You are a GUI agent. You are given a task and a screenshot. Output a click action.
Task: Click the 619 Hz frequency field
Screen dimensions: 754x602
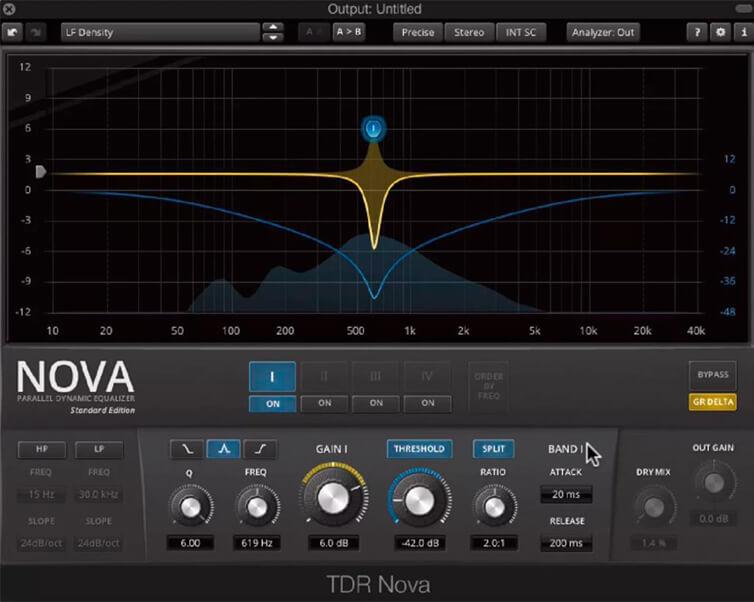[256, 543]
